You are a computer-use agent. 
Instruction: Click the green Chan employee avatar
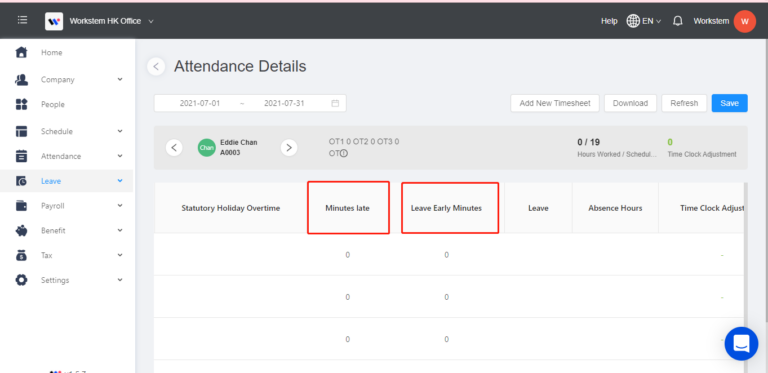(207, 147)
